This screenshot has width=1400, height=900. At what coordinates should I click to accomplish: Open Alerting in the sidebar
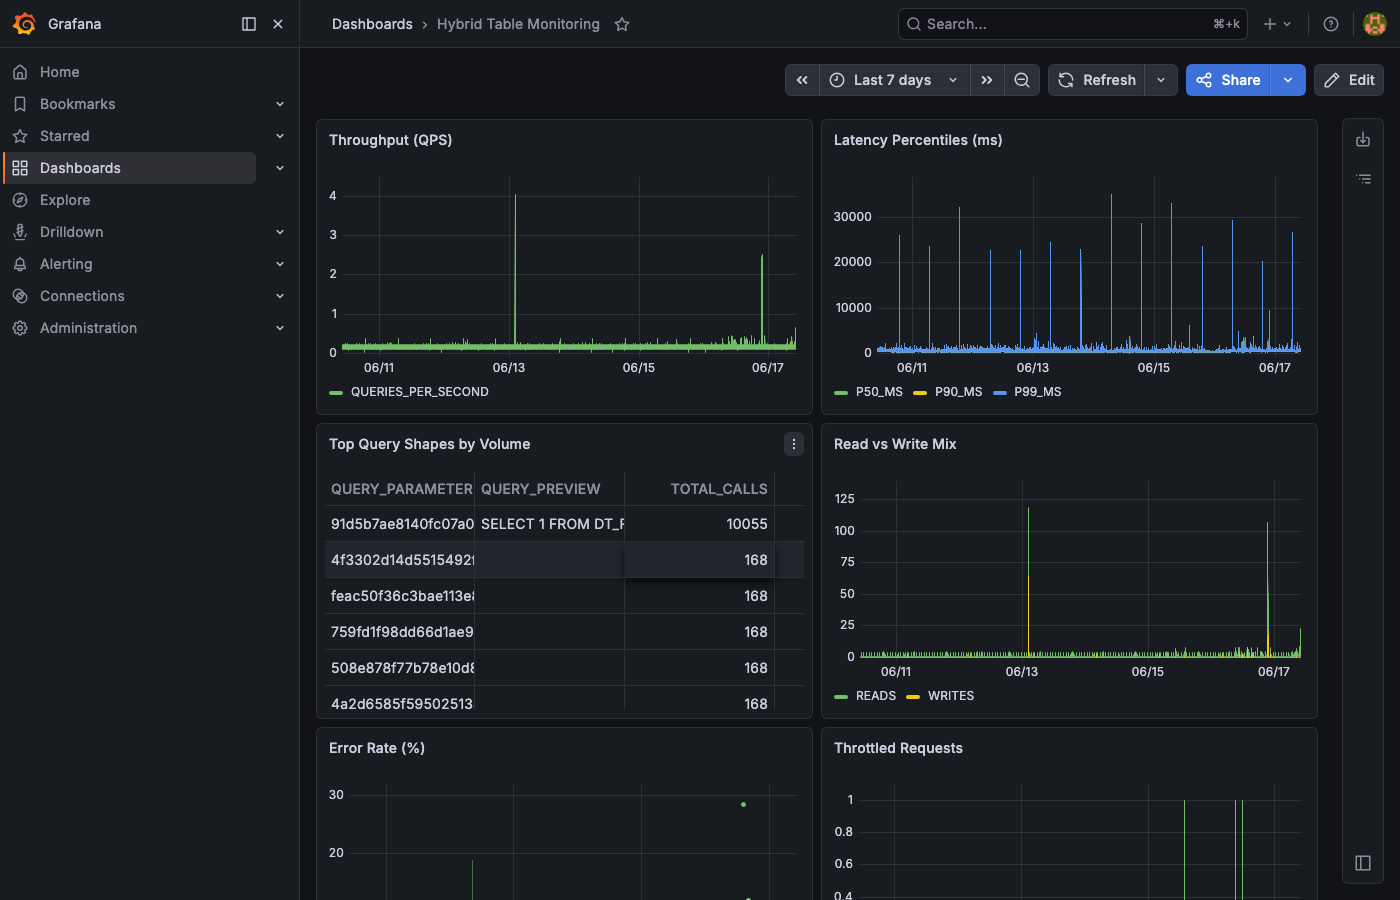[66, 264]
